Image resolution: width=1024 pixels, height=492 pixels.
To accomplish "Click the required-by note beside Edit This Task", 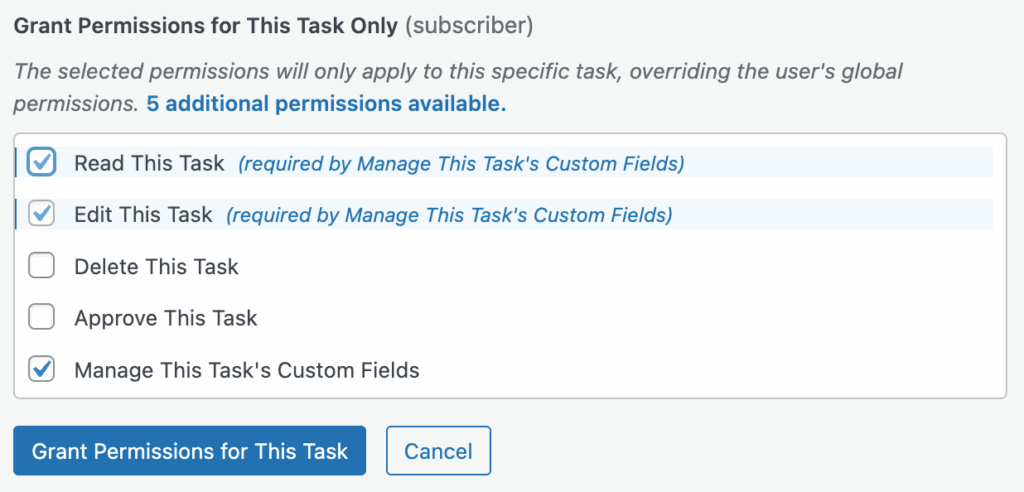I will 449,215.
